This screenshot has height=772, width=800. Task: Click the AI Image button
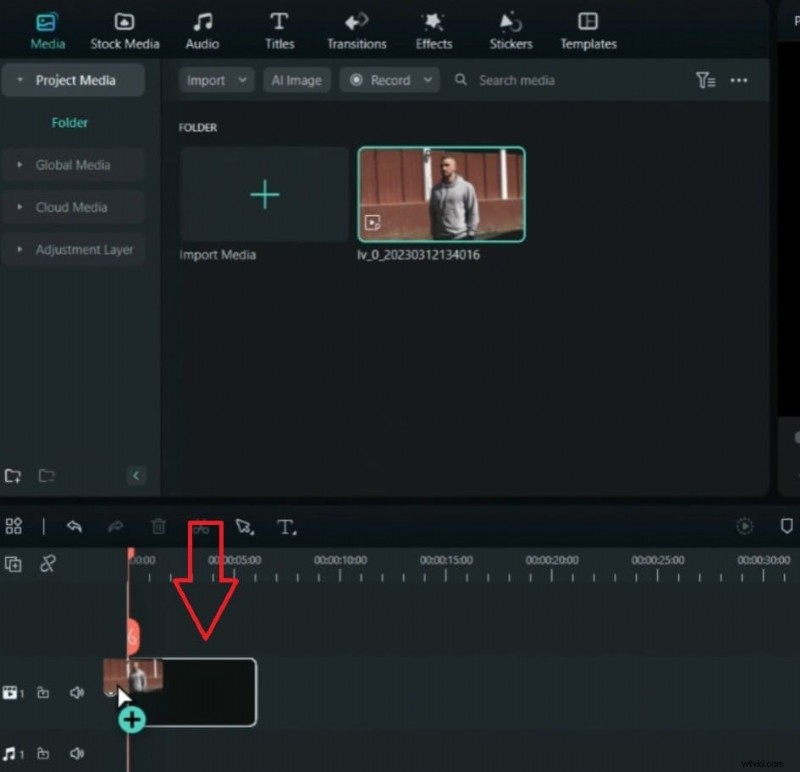296,80
